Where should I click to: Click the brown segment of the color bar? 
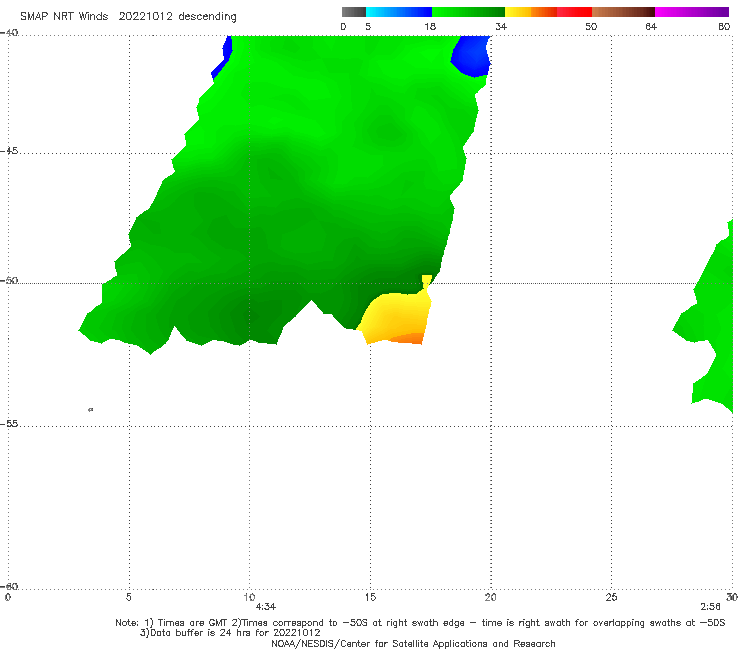623,12
